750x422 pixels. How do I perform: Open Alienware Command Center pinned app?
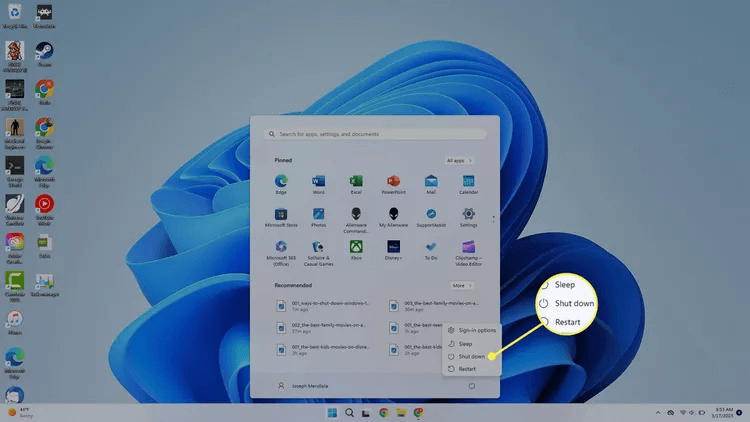tap(356, 220)
